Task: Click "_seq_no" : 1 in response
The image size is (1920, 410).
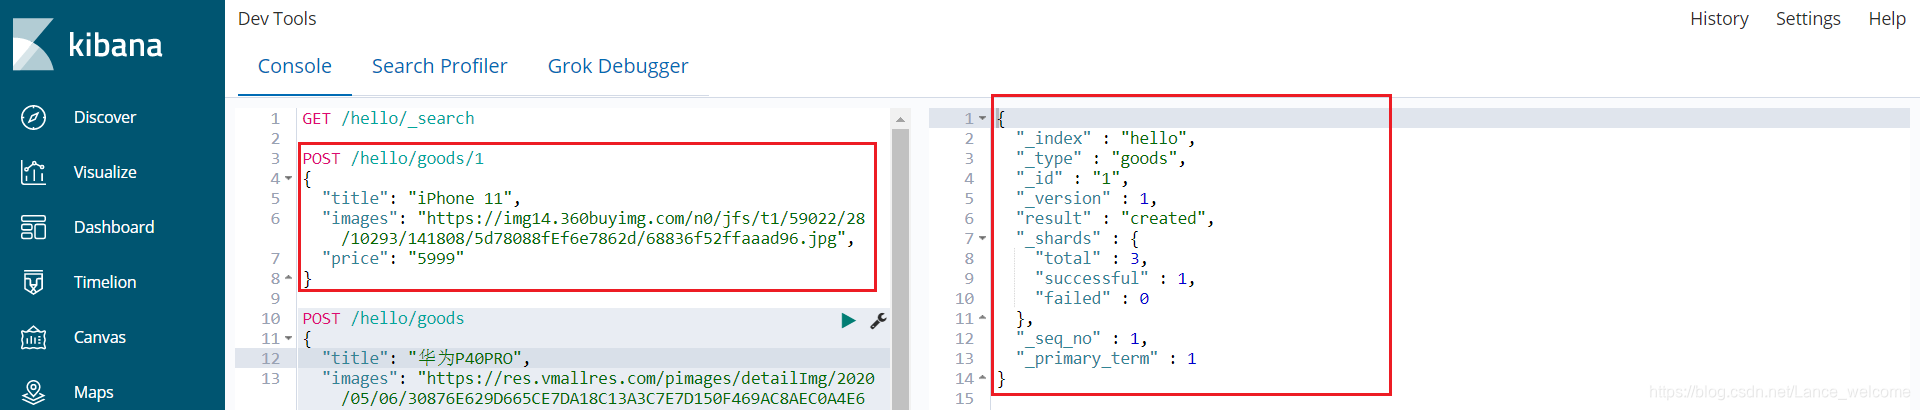Action: click(x=1081, y=338)
